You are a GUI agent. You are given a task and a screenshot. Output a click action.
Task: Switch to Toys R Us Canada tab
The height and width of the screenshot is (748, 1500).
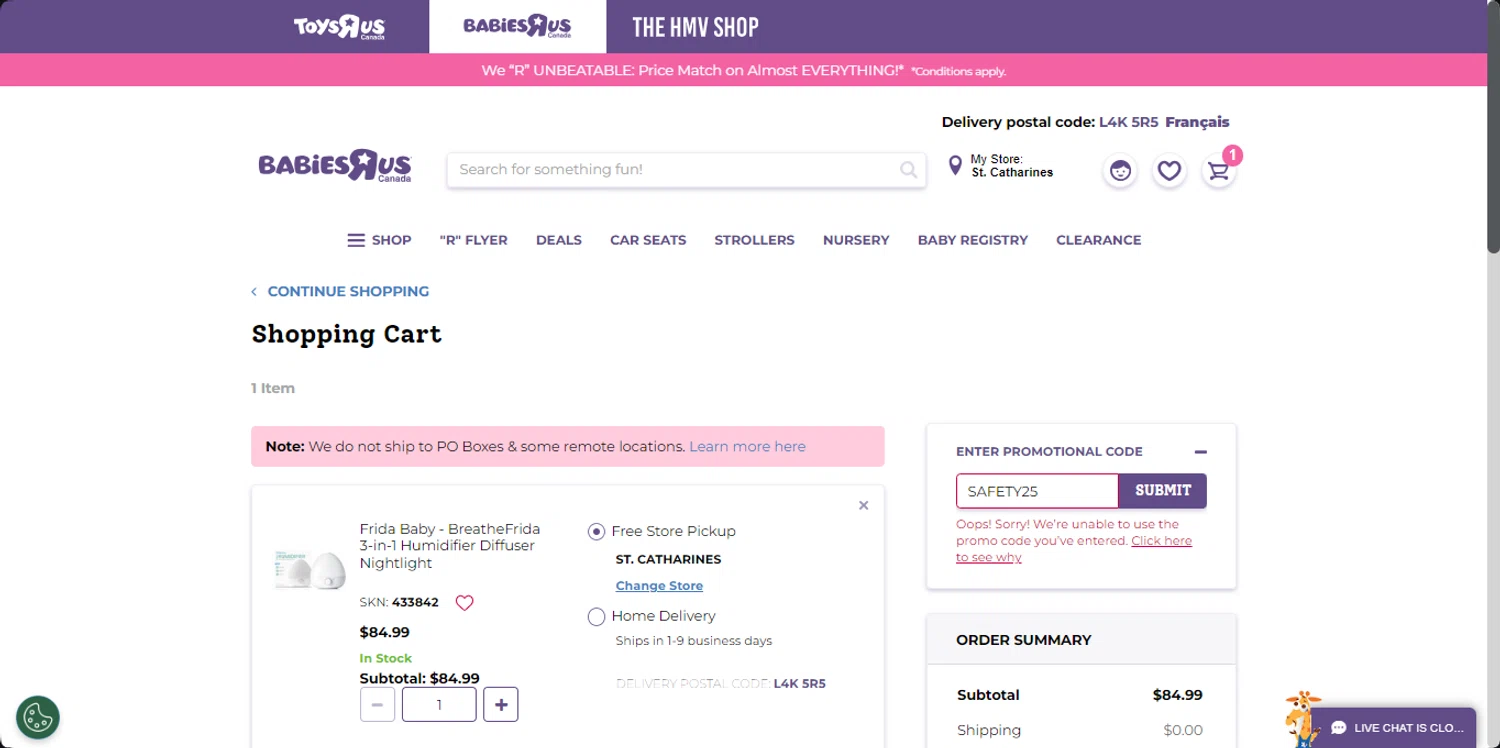pyautogui.click(x=339, y=27)
